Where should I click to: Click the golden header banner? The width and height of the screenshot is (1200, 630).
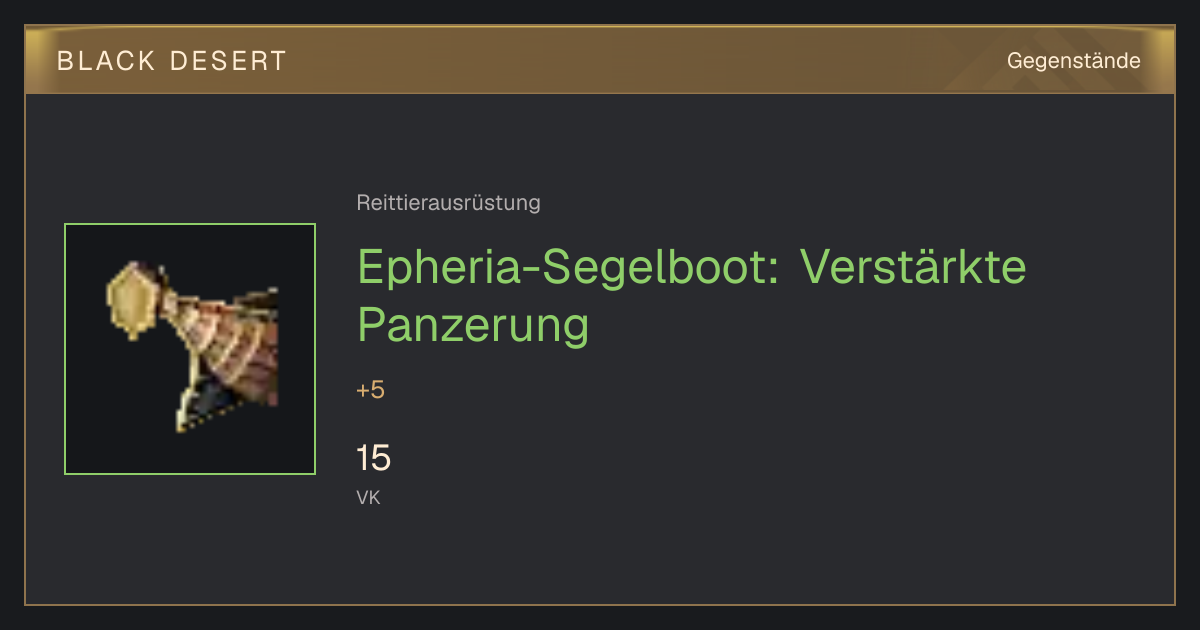coord(600,60)
